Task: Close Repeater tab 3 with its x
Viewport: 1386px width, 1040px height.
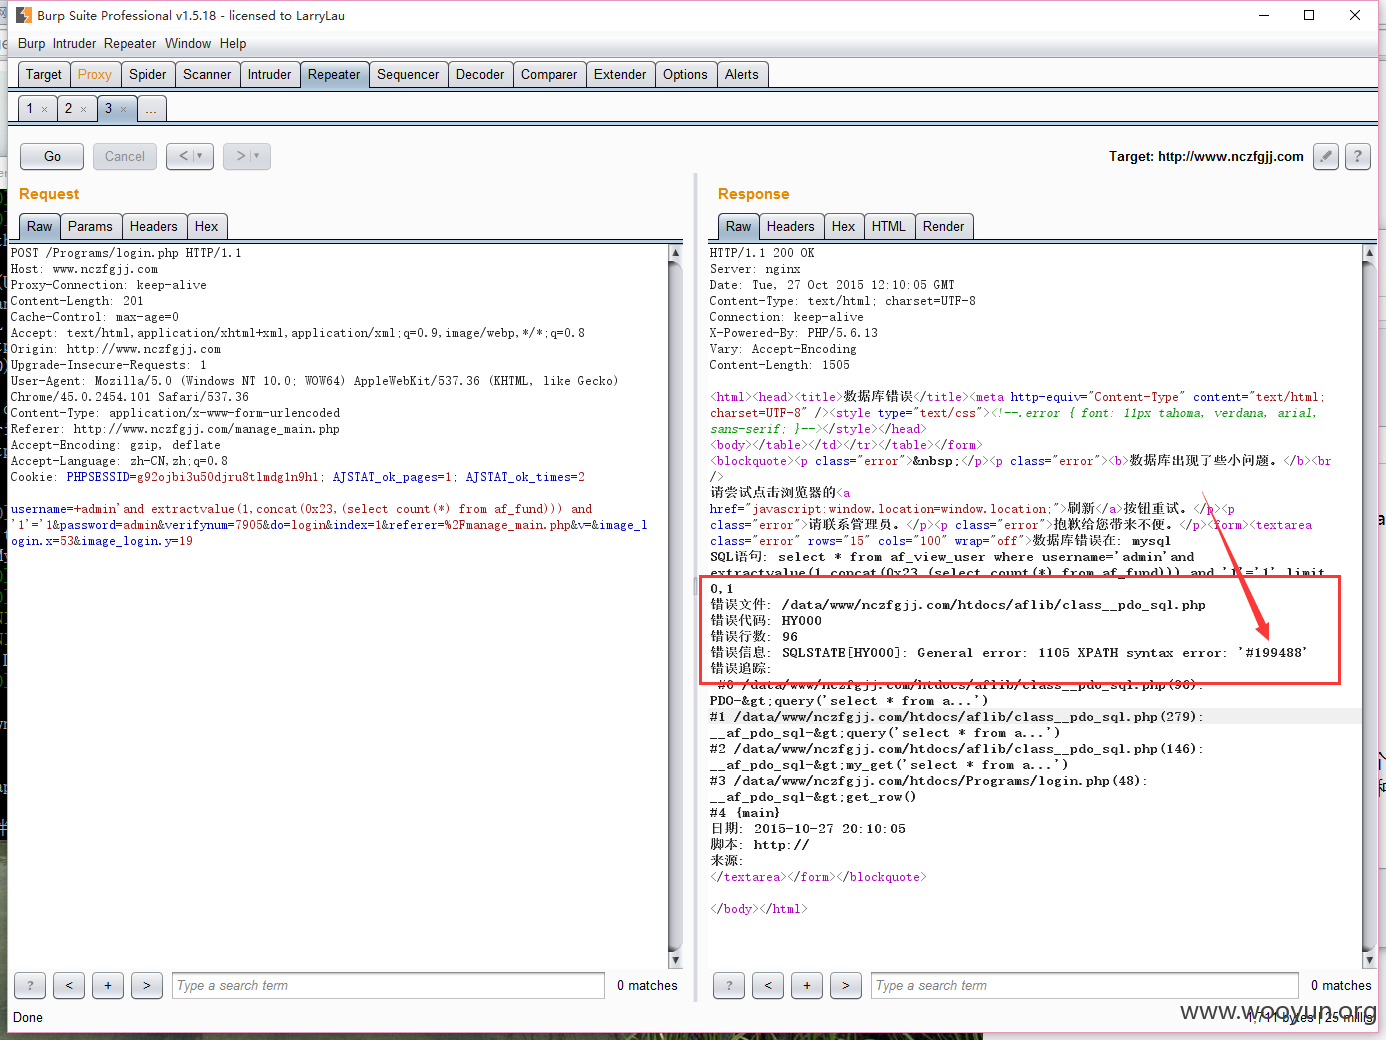Action: (x=123, y=109)
